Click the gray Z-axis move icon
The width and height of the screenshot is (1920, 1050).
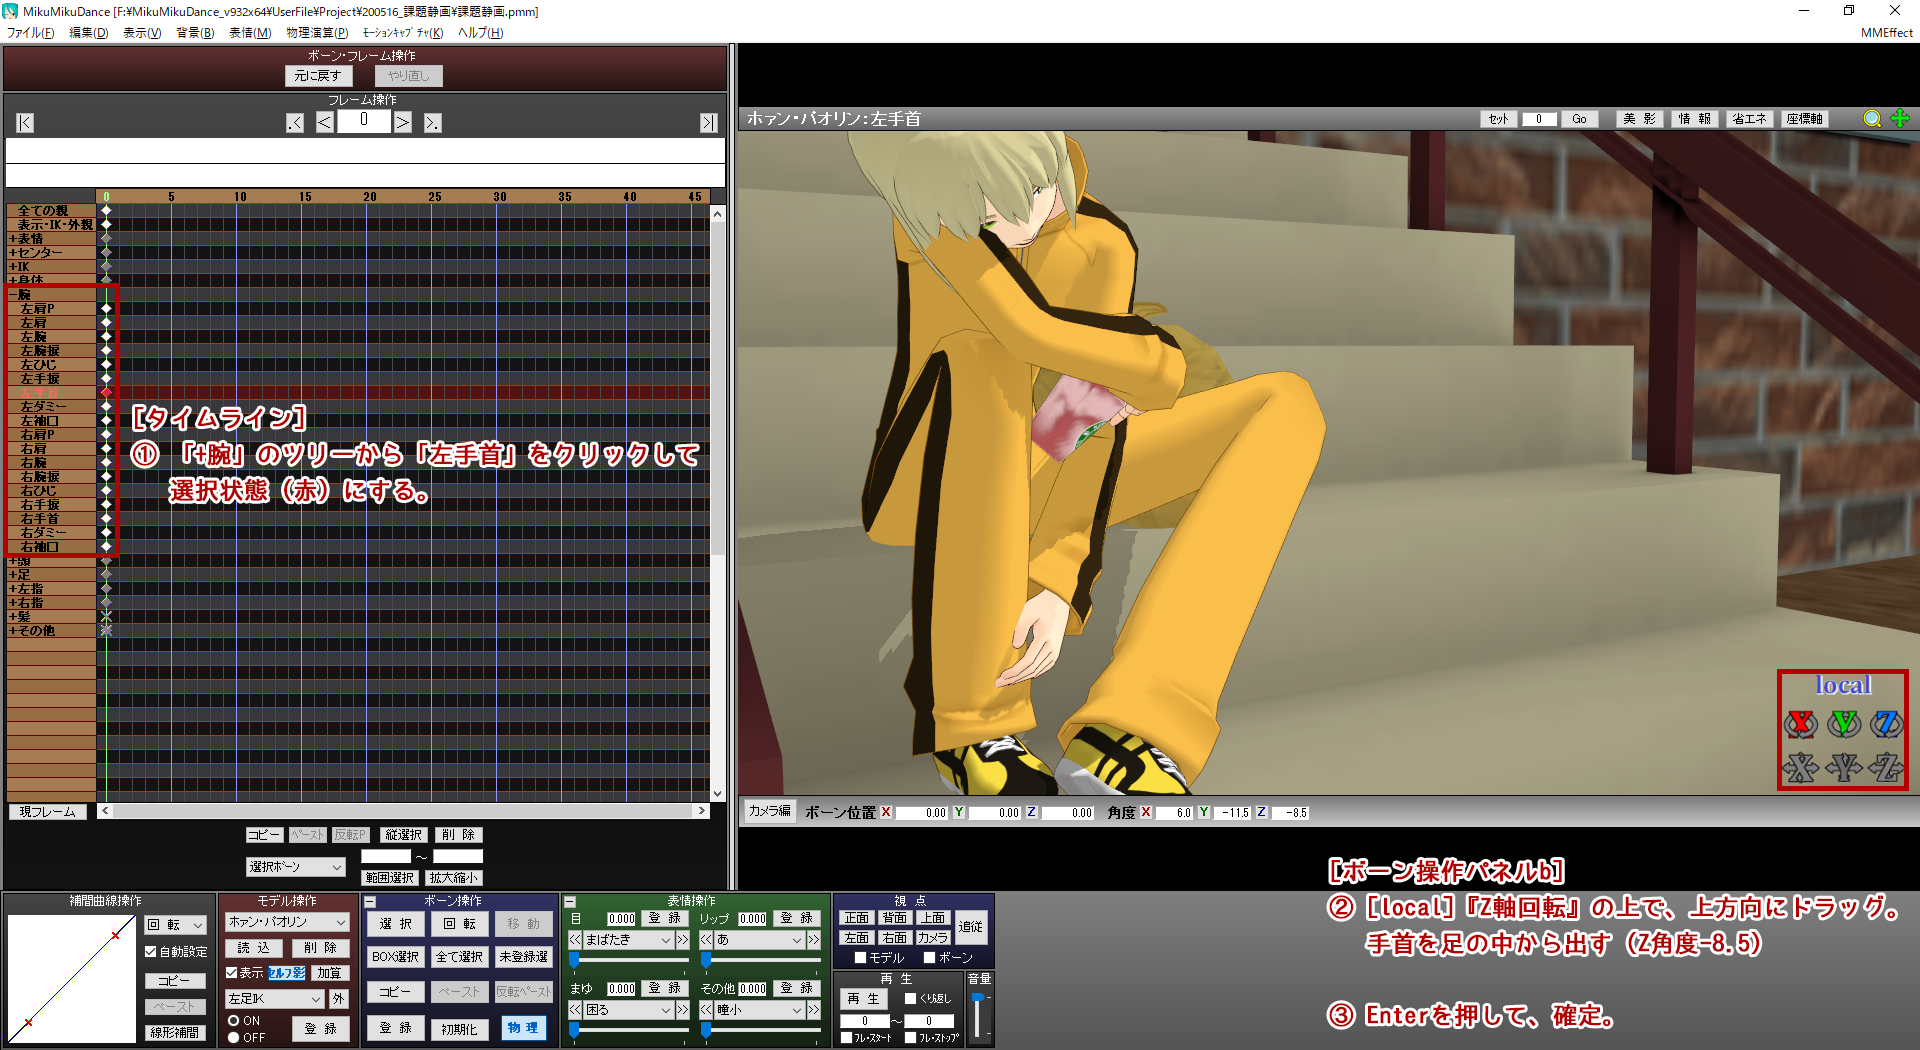[1886, 767]
